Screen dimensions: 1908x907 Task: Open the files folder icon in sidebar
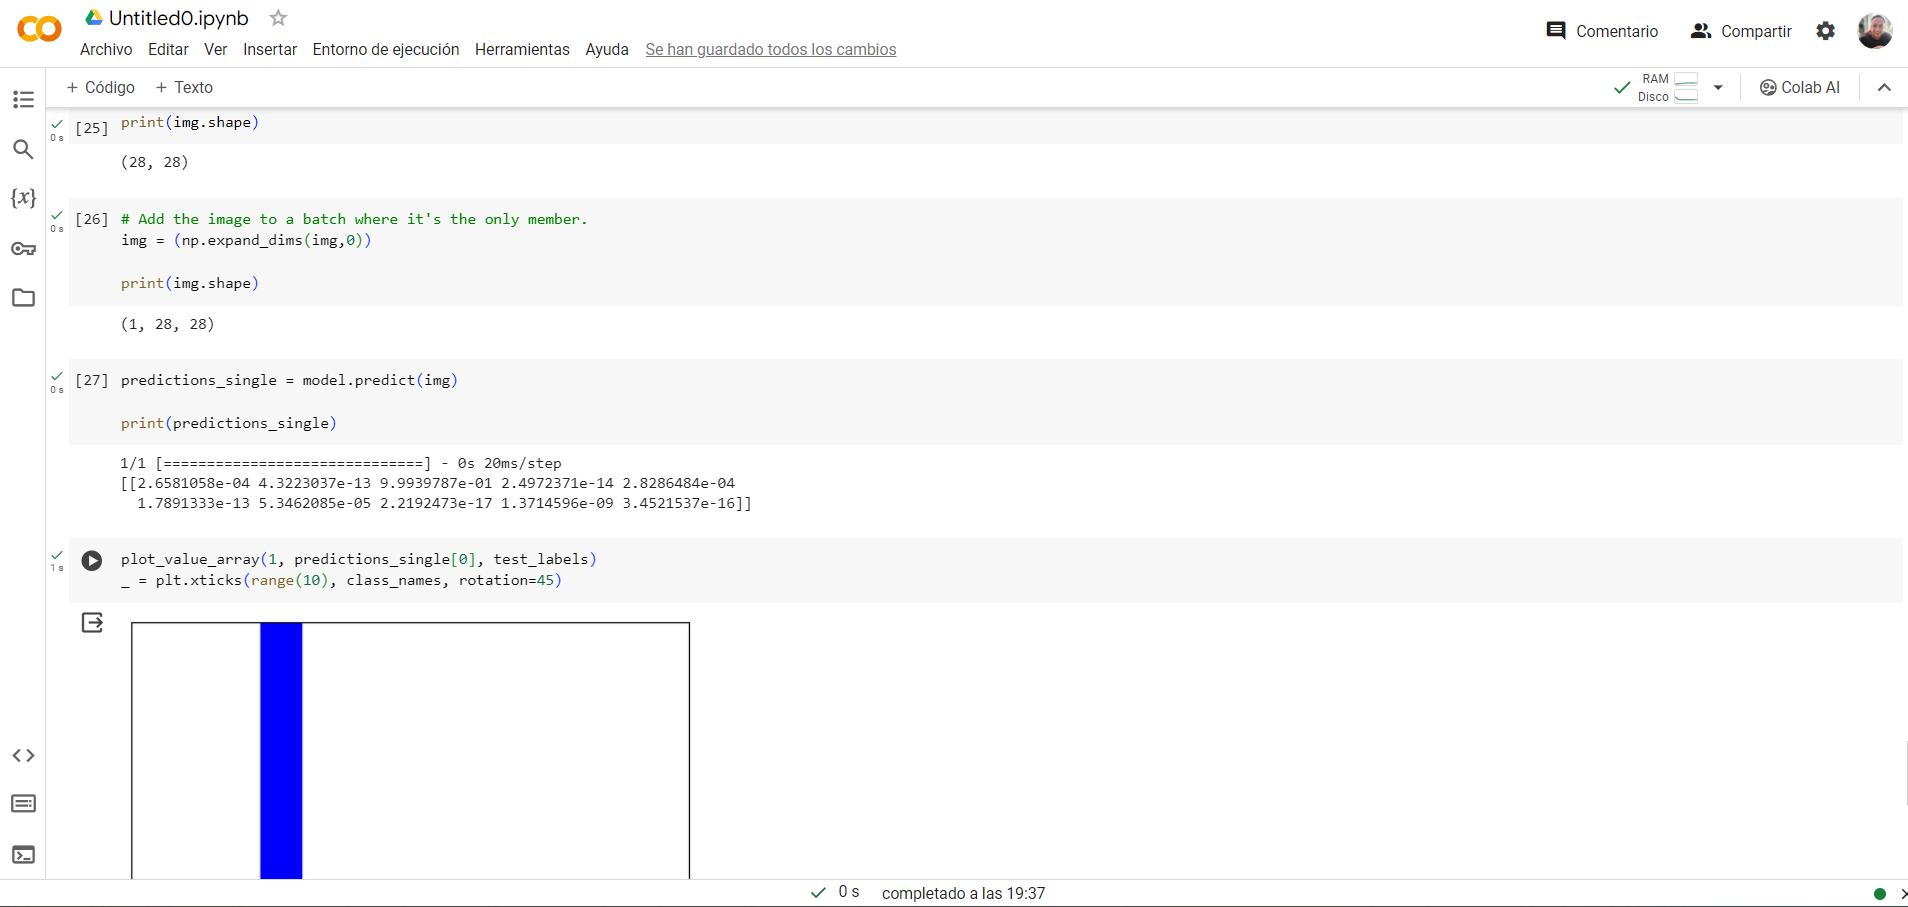(x=23, y=298)
